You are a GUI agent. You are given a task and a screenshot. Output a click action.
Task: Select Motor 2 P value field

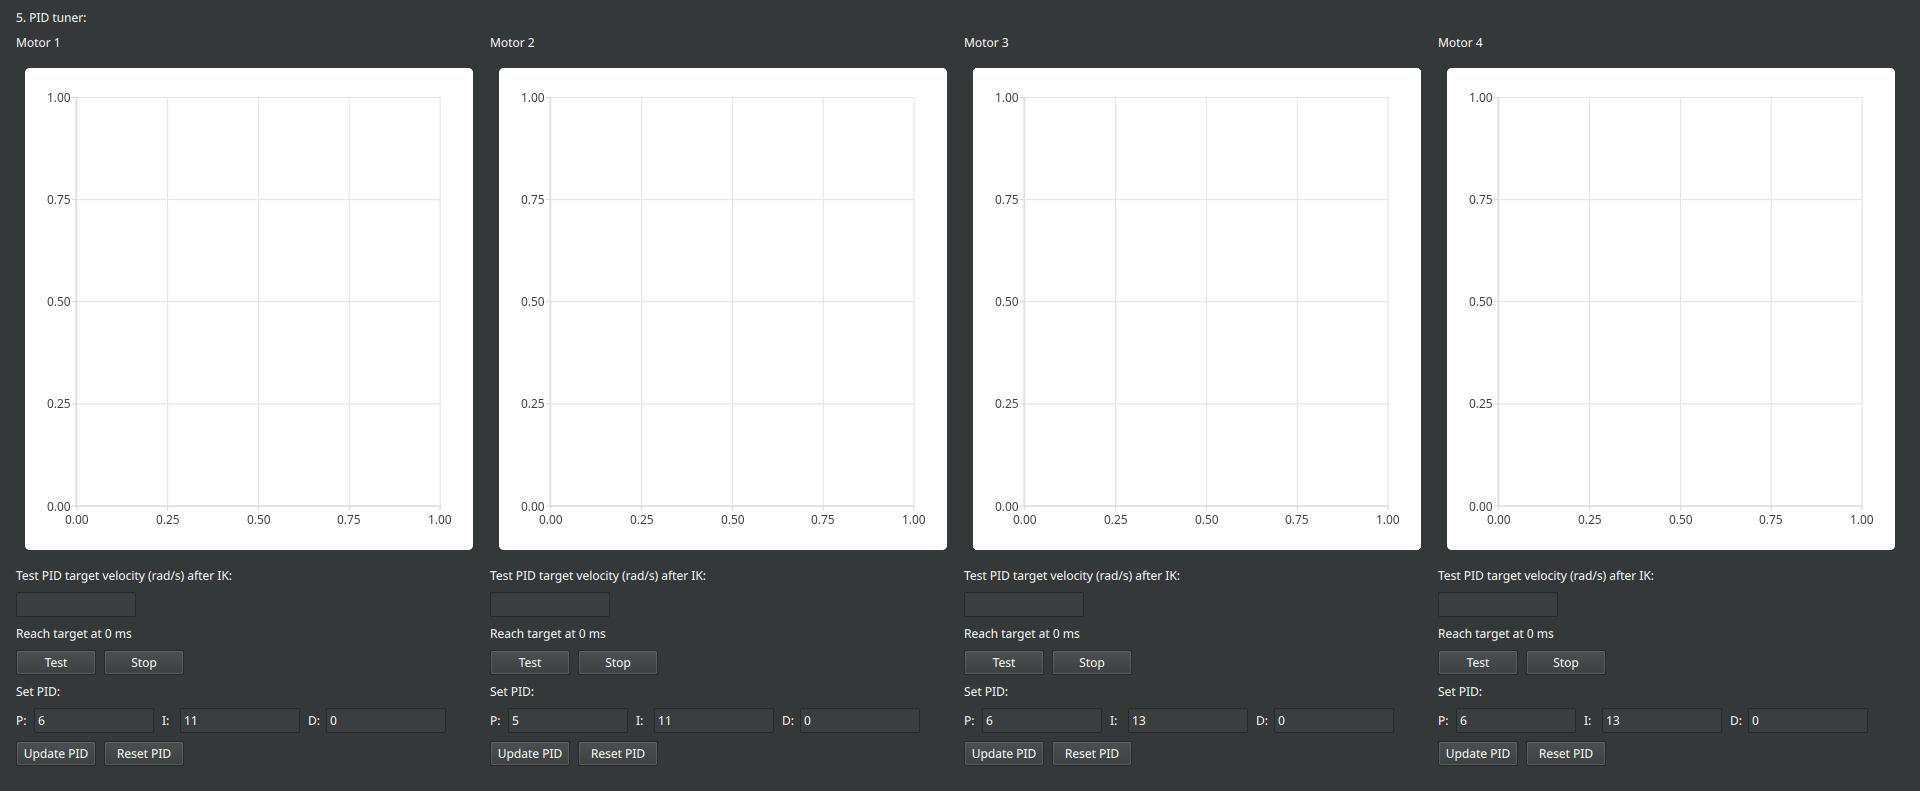[568, 721]
